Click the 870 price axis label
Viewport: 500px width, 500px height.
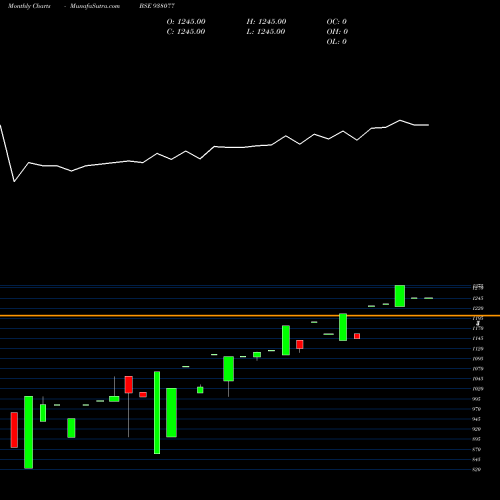pyautogui.click(x=476, y=449)
